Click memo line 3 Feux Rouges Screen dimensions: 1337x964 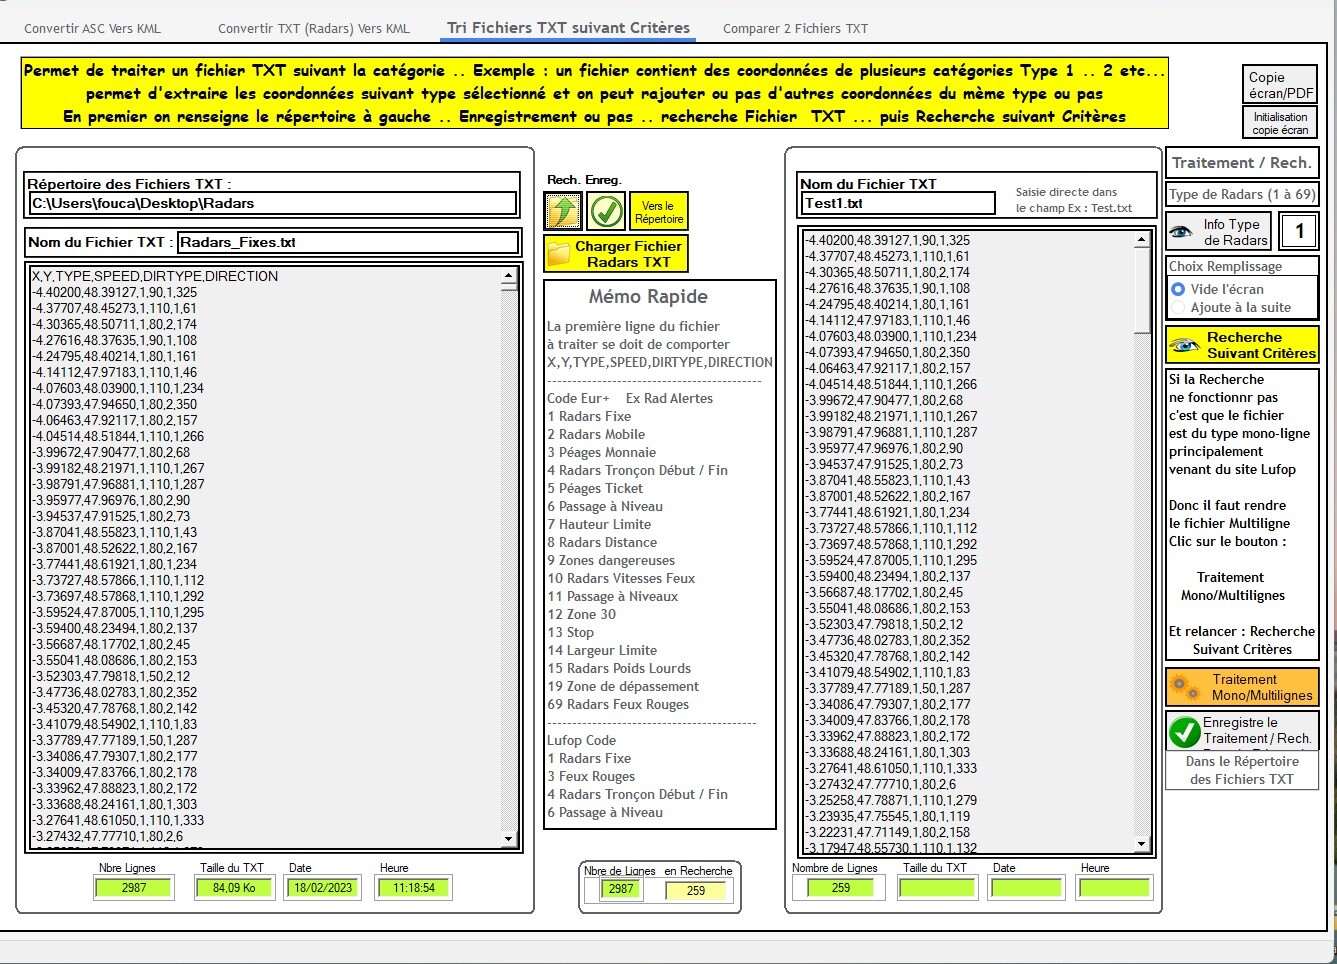tap(591, 776)
